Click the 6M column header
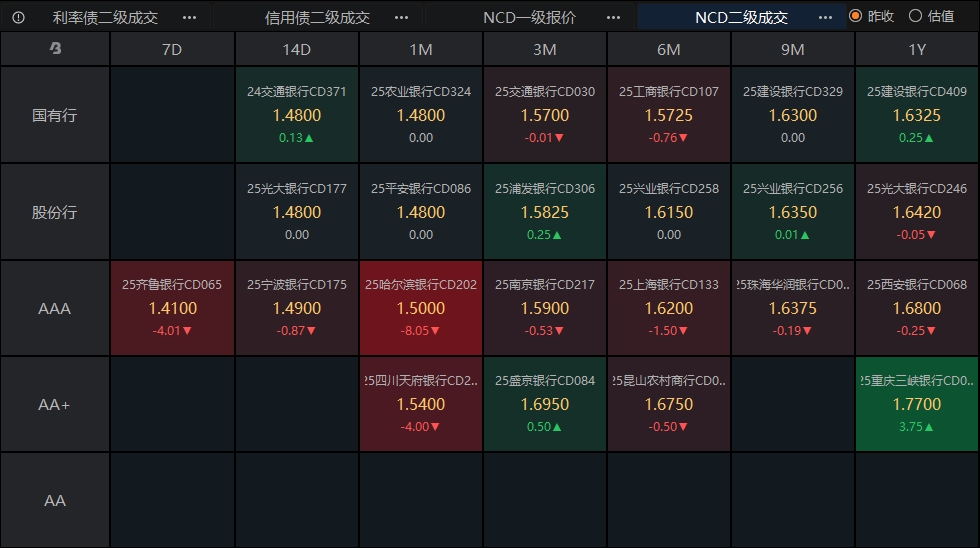980x548 pixels. [669, 49]
